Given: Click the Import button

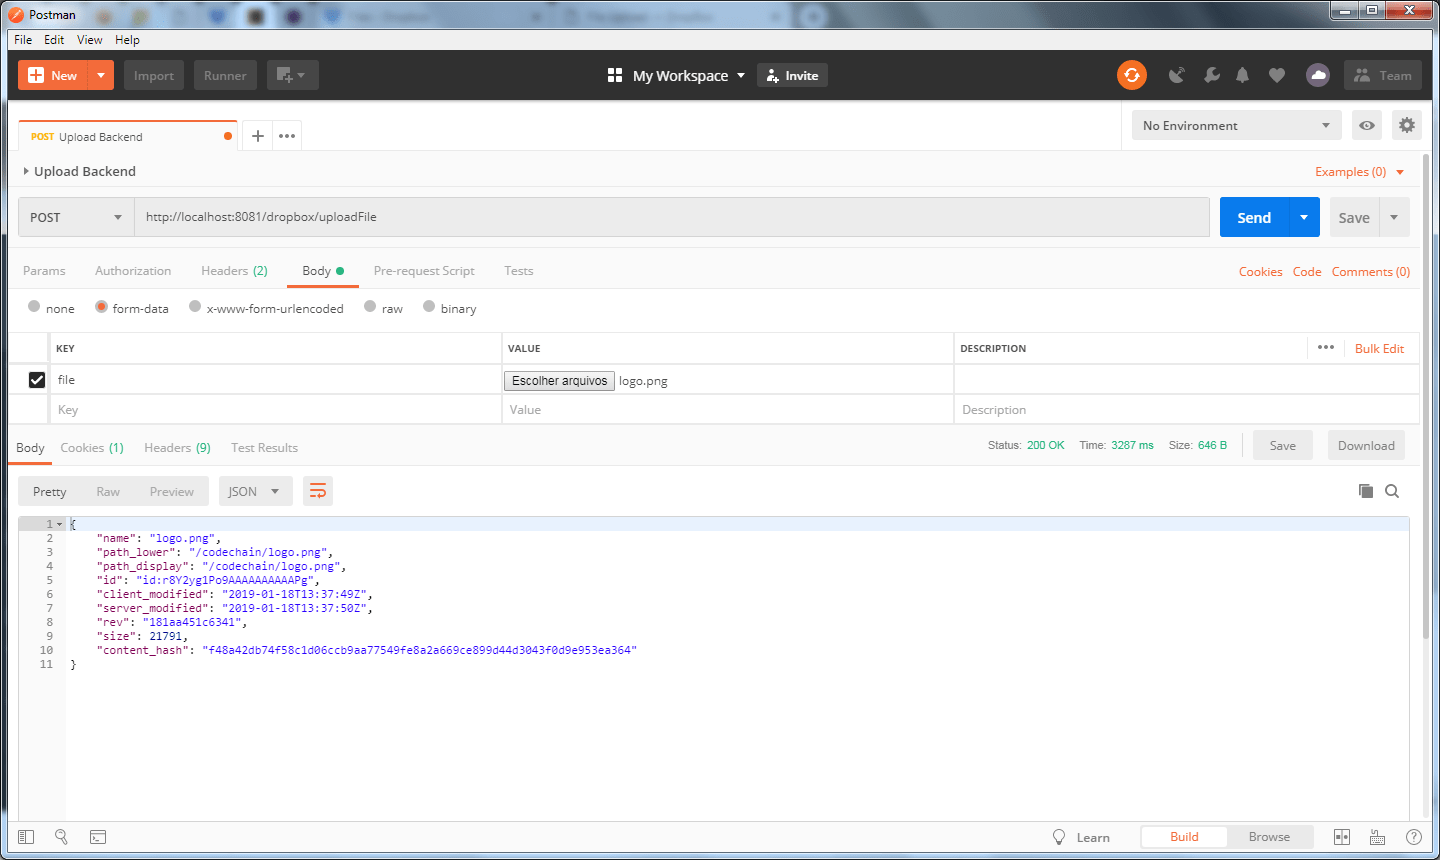Looking at the screenshot, I should [154, 75].
